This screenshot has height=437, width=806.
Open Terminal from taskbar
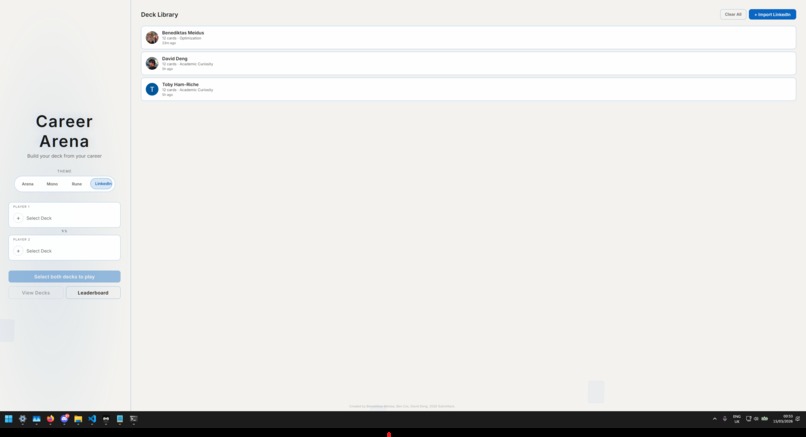134,419
